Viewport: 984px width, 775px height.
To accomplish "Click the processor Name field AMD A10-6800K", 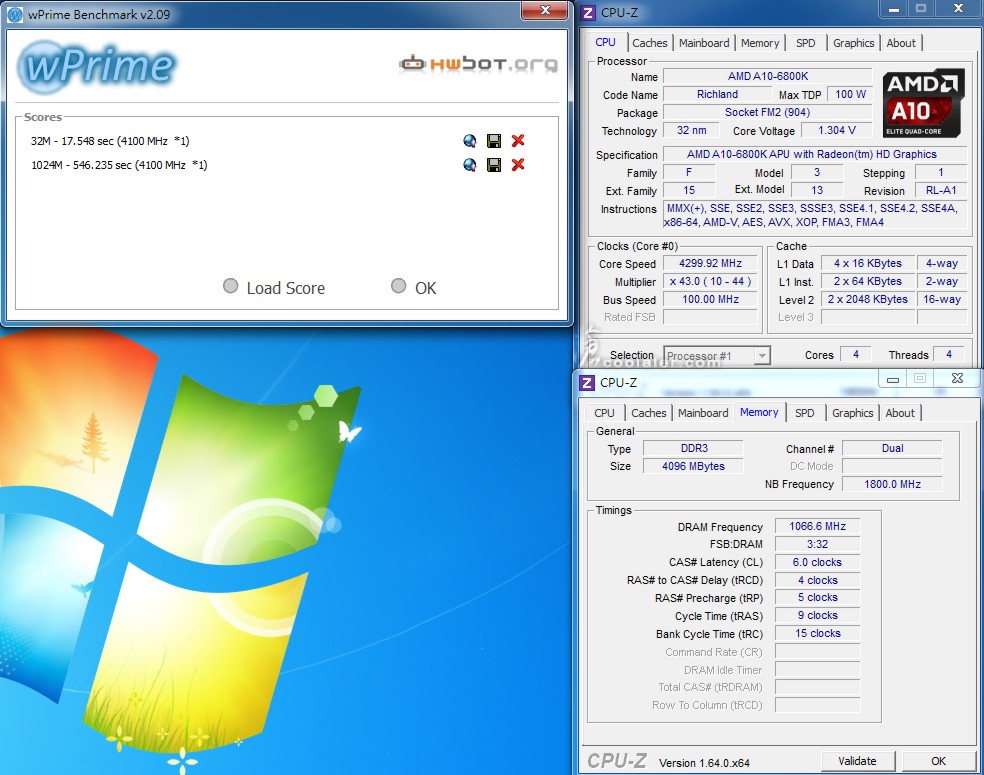I will click(767, 76).
